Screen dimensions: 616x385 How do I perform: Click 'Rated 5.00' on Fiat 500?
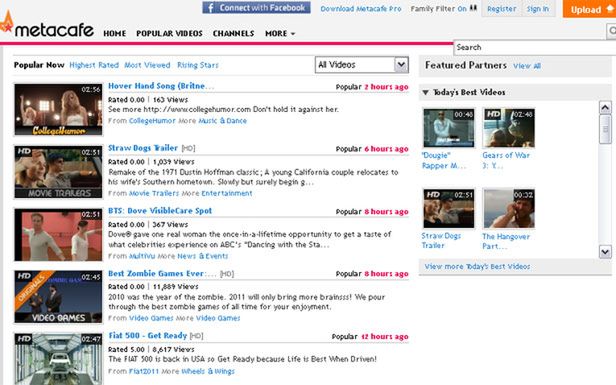[126, 349]
